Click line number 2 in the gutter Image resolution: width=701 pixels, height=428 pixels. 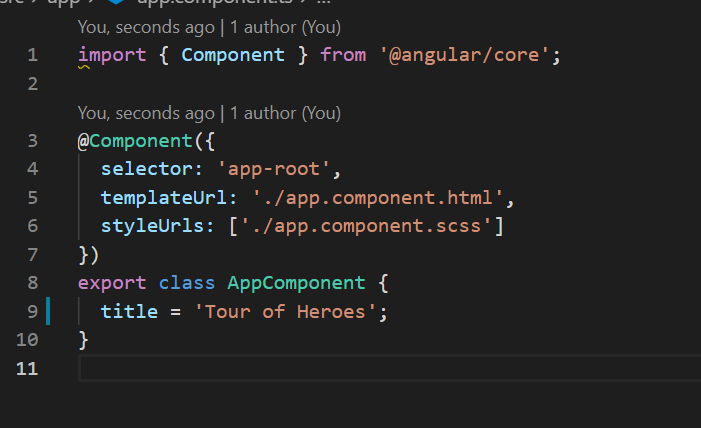point(33,84)
